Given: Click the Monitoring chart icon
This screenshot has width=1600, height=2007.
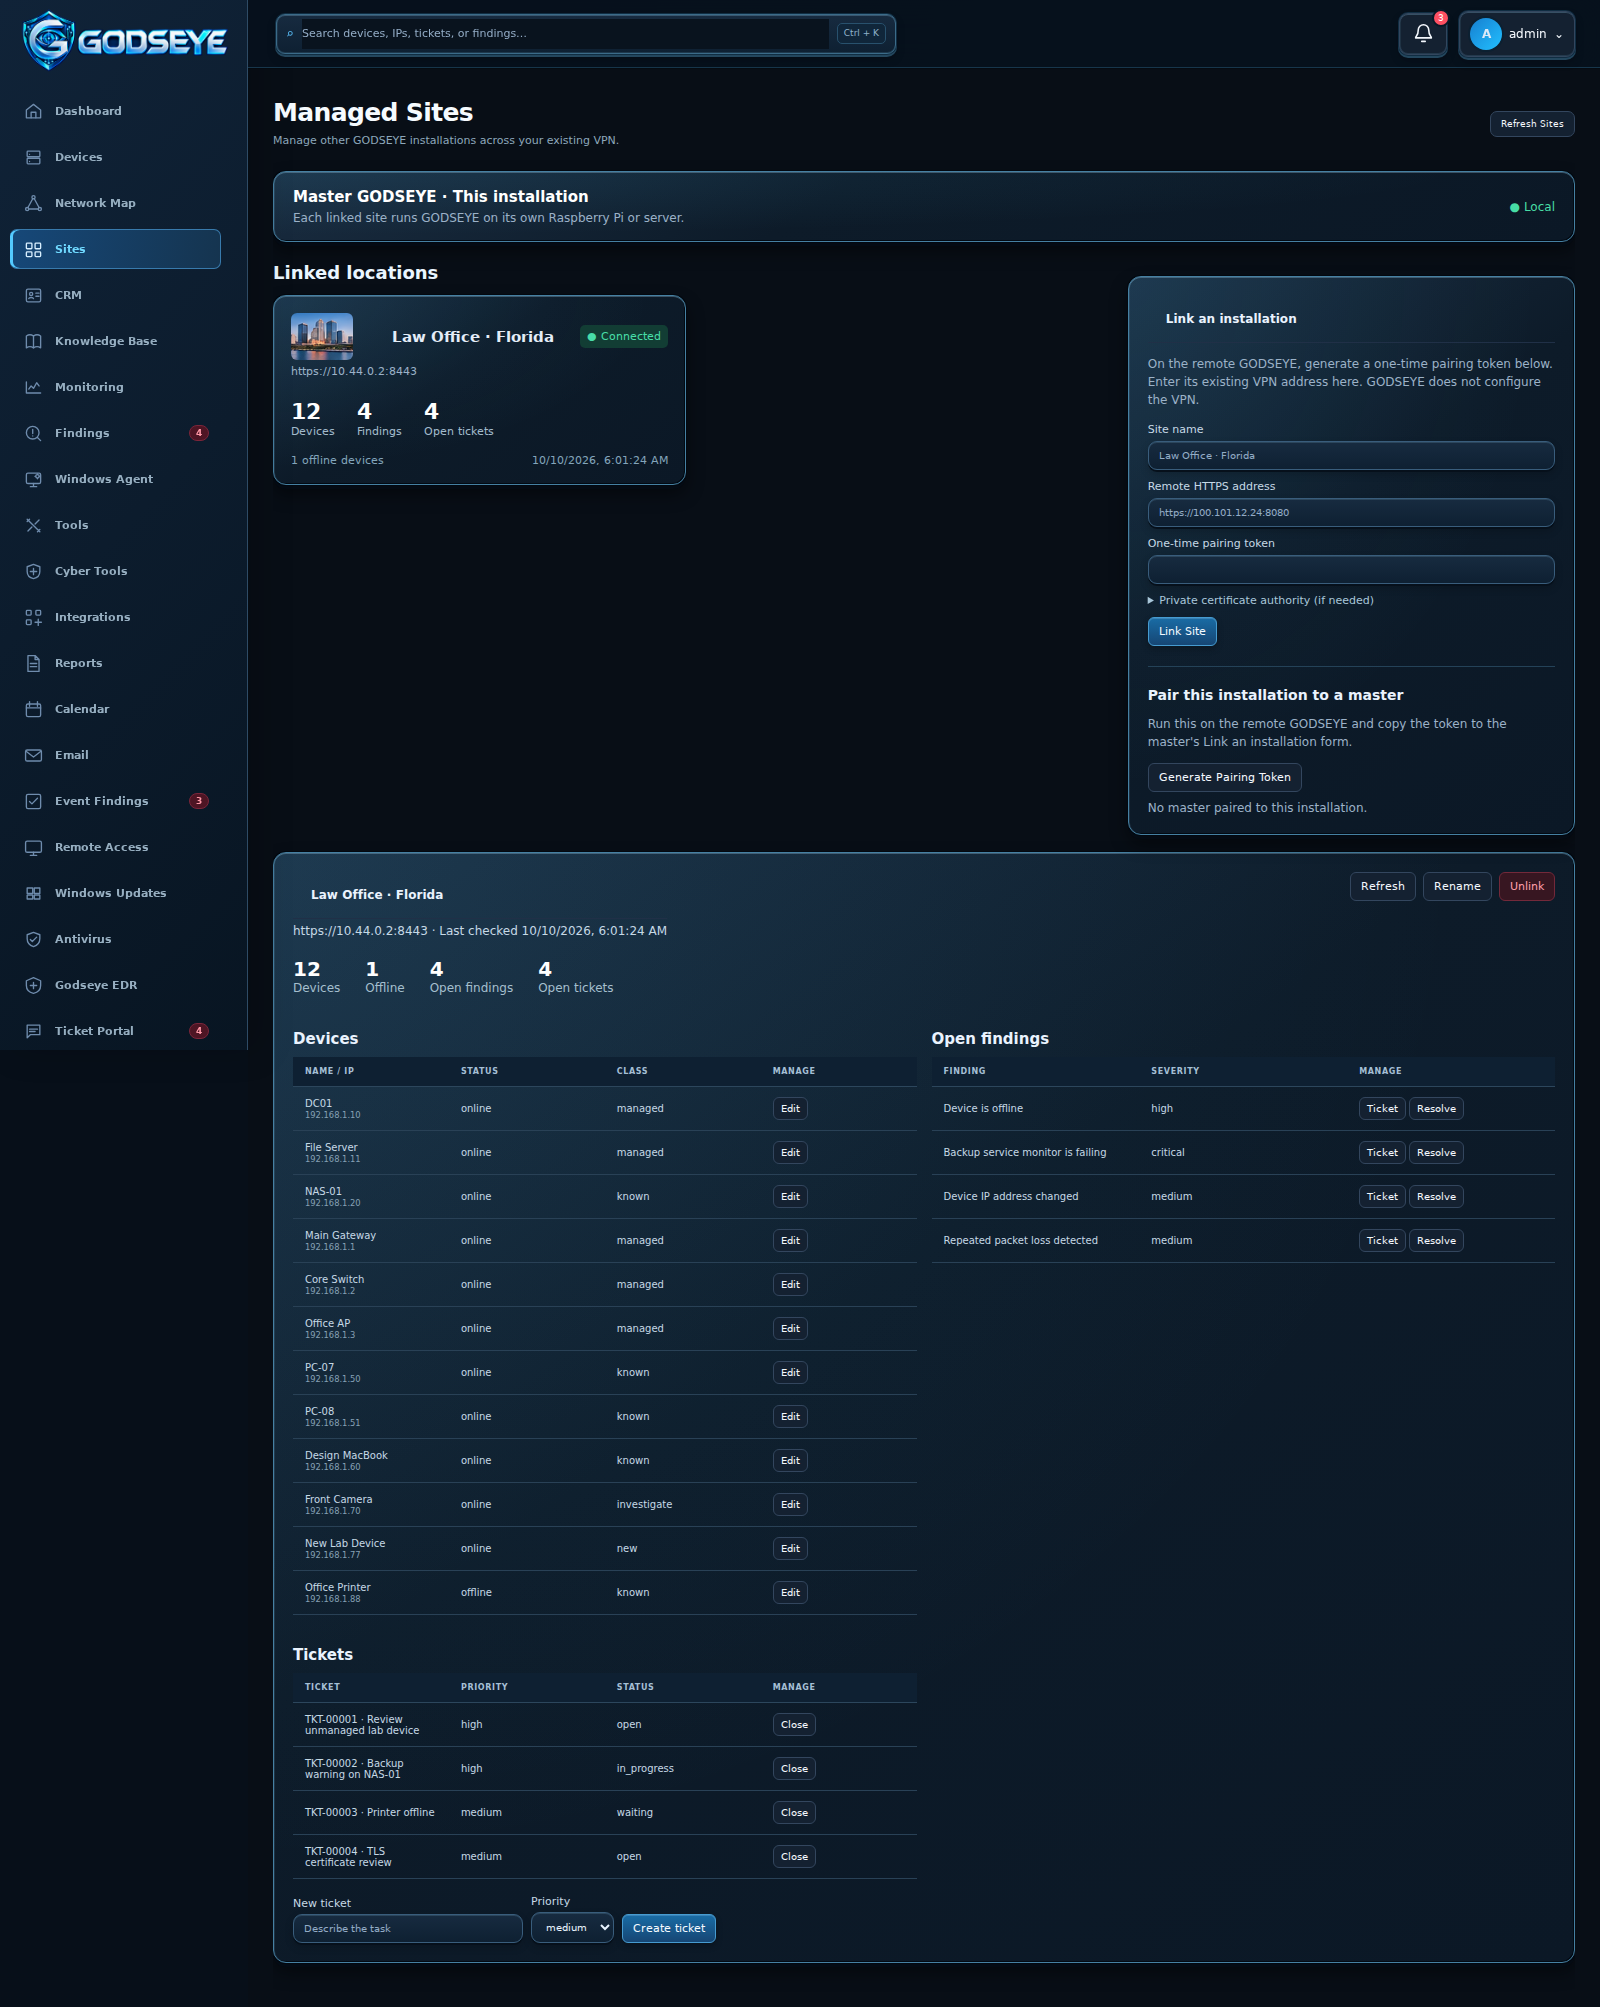Looking at the screenshot, I should pyautogui.click(x=33, y=387).
